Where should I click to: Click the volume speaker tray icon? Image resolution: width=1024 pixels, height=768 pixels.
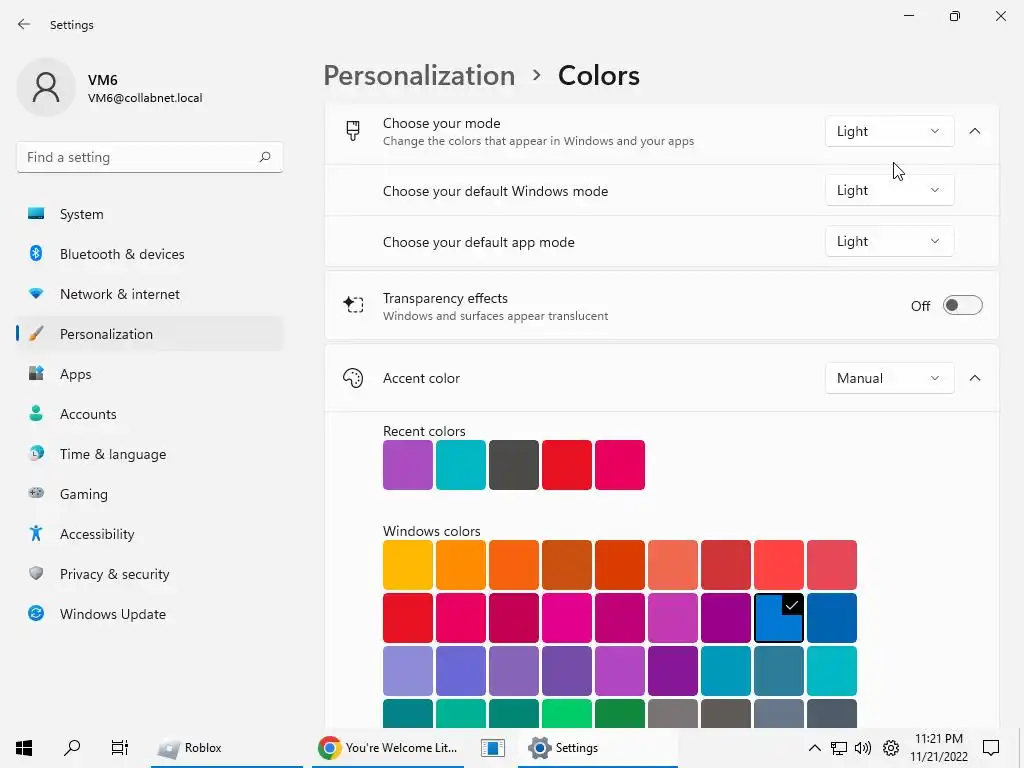(x=863, y=748)
